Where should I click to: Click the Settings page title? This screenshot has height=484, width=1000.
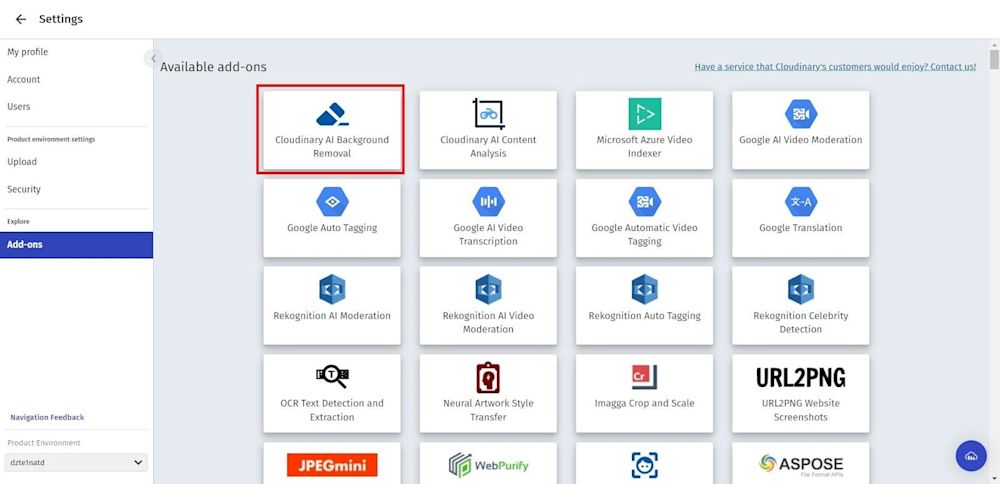coord(61,19)
